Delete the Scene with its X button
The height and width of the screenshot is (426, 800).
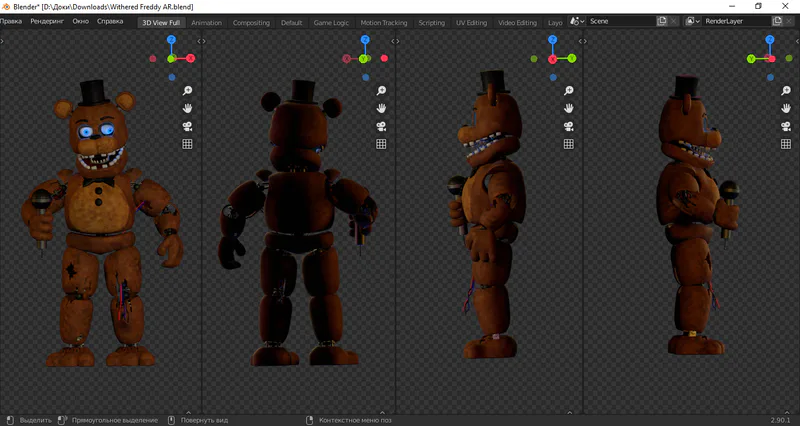click(x=673, y=21)
